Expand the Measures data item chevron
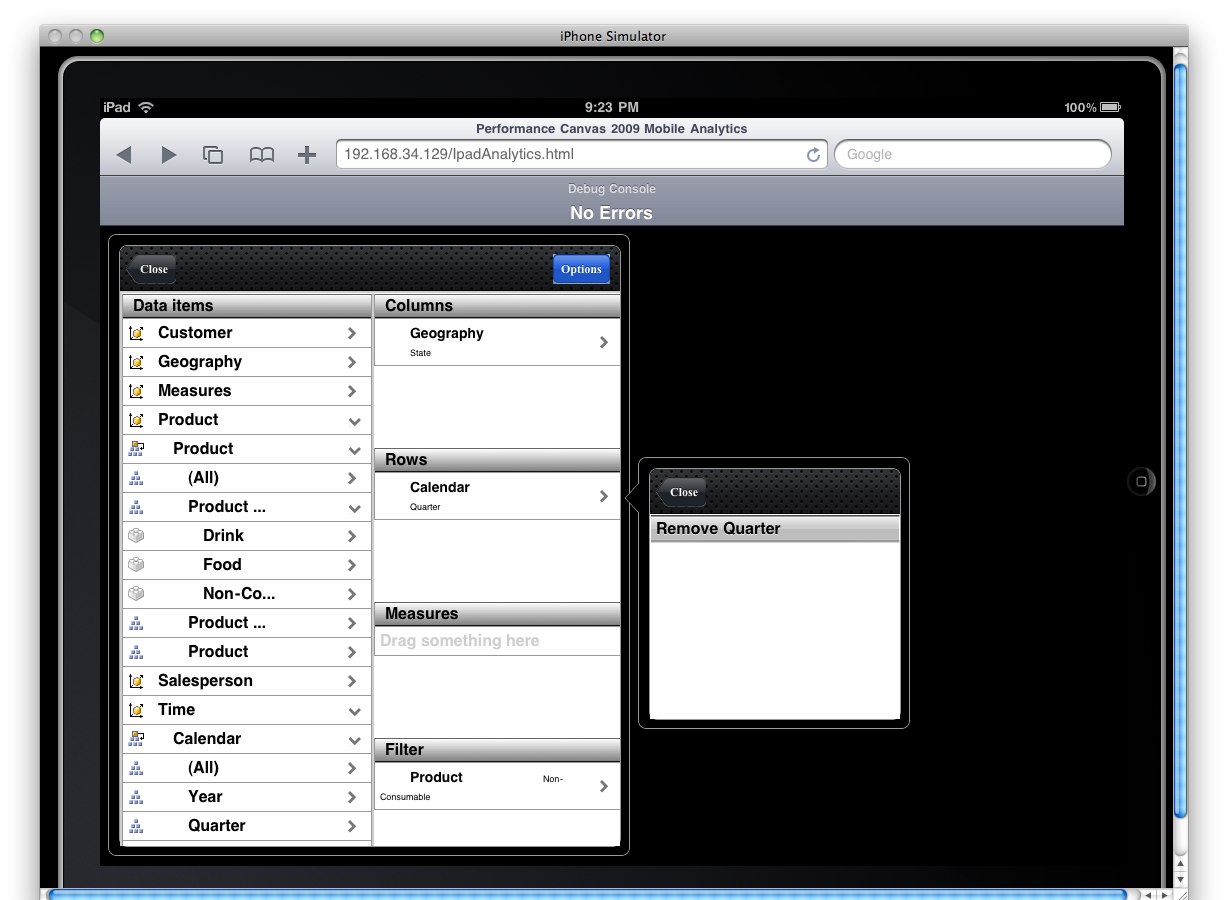This screenshot has width=1228, height=900. click(x=352, y=391)
